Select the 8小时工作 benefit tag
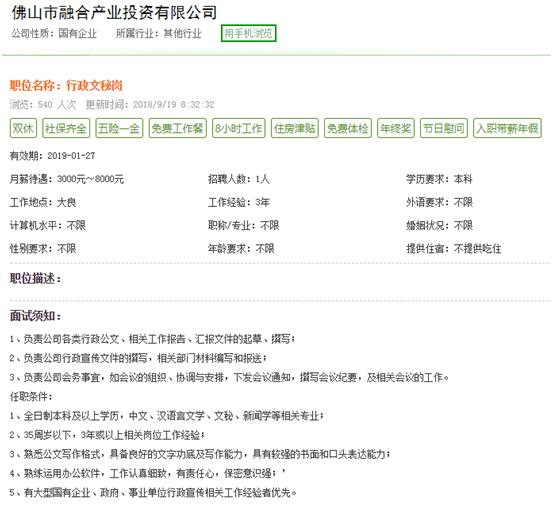Image resolution: width=553 pixels, height=516 pixels. pyautogui.click(x=239, y=128)
